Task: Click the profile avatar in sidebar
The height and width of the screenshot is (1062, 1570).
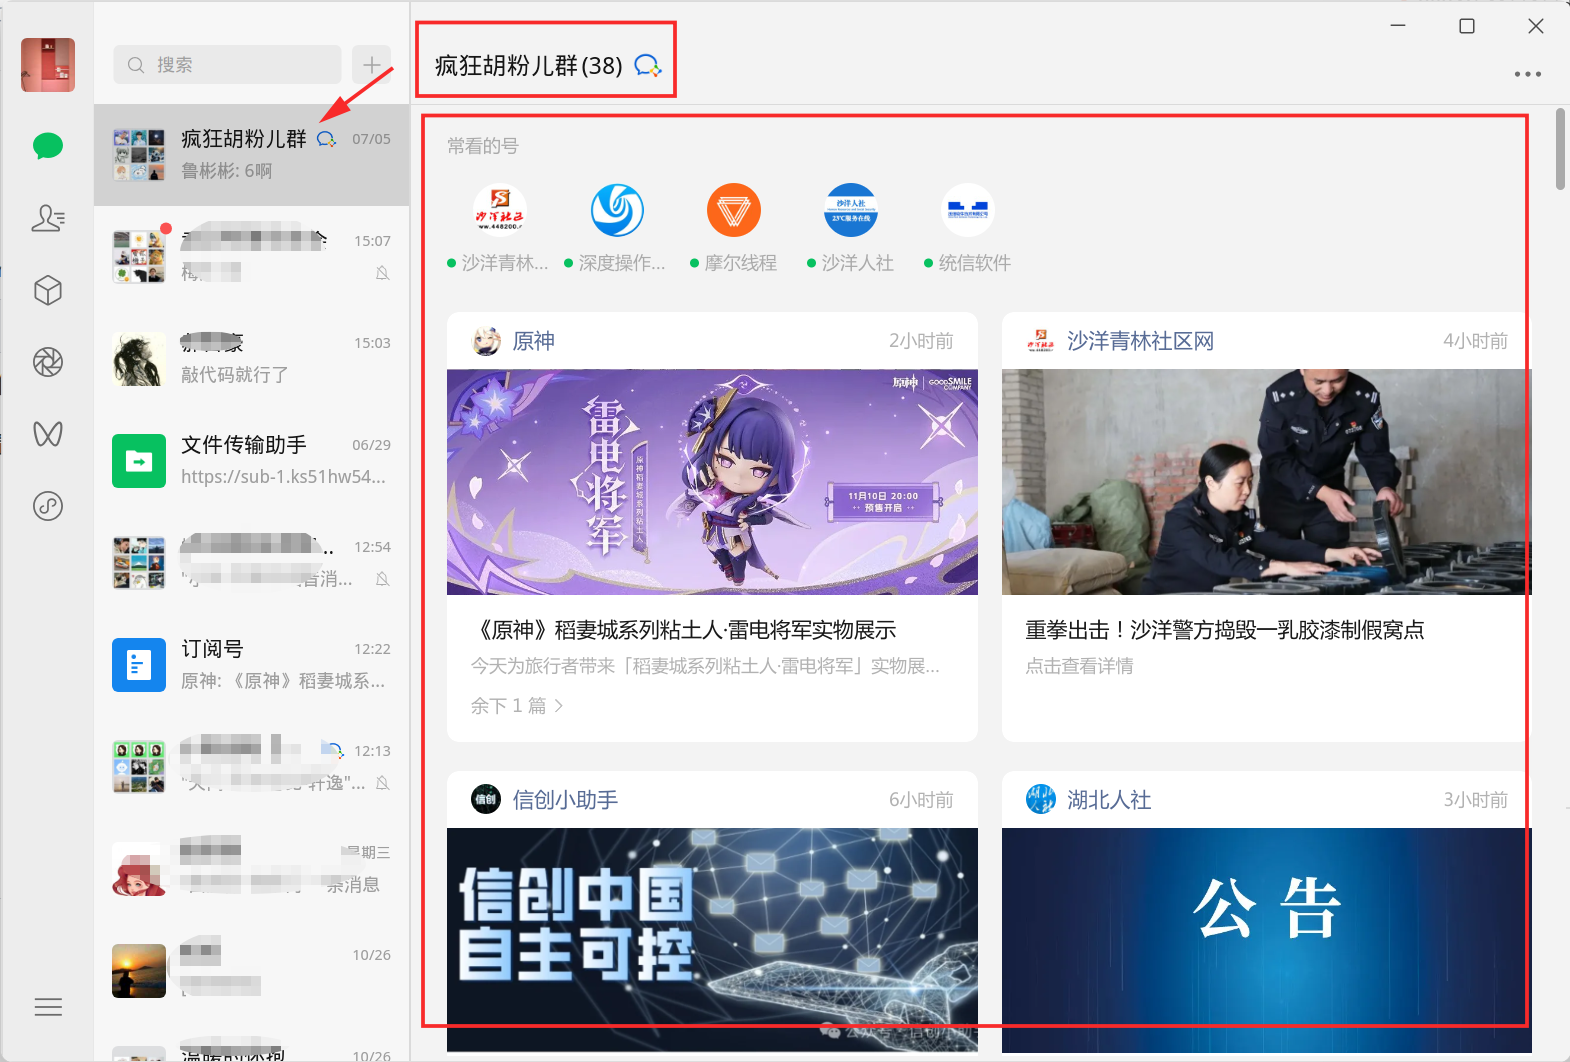Action: point(48,65)
